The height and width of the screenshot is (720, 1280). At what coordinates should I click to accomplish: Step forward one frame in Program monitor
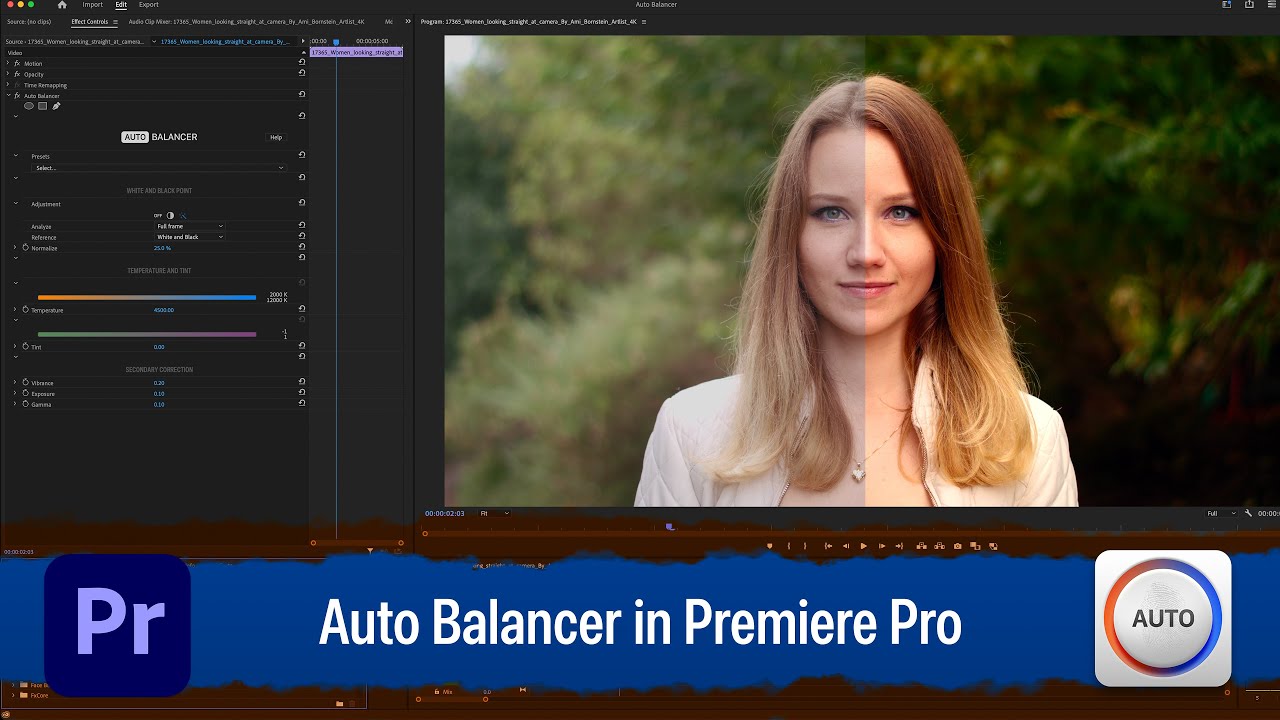[881, 546]
